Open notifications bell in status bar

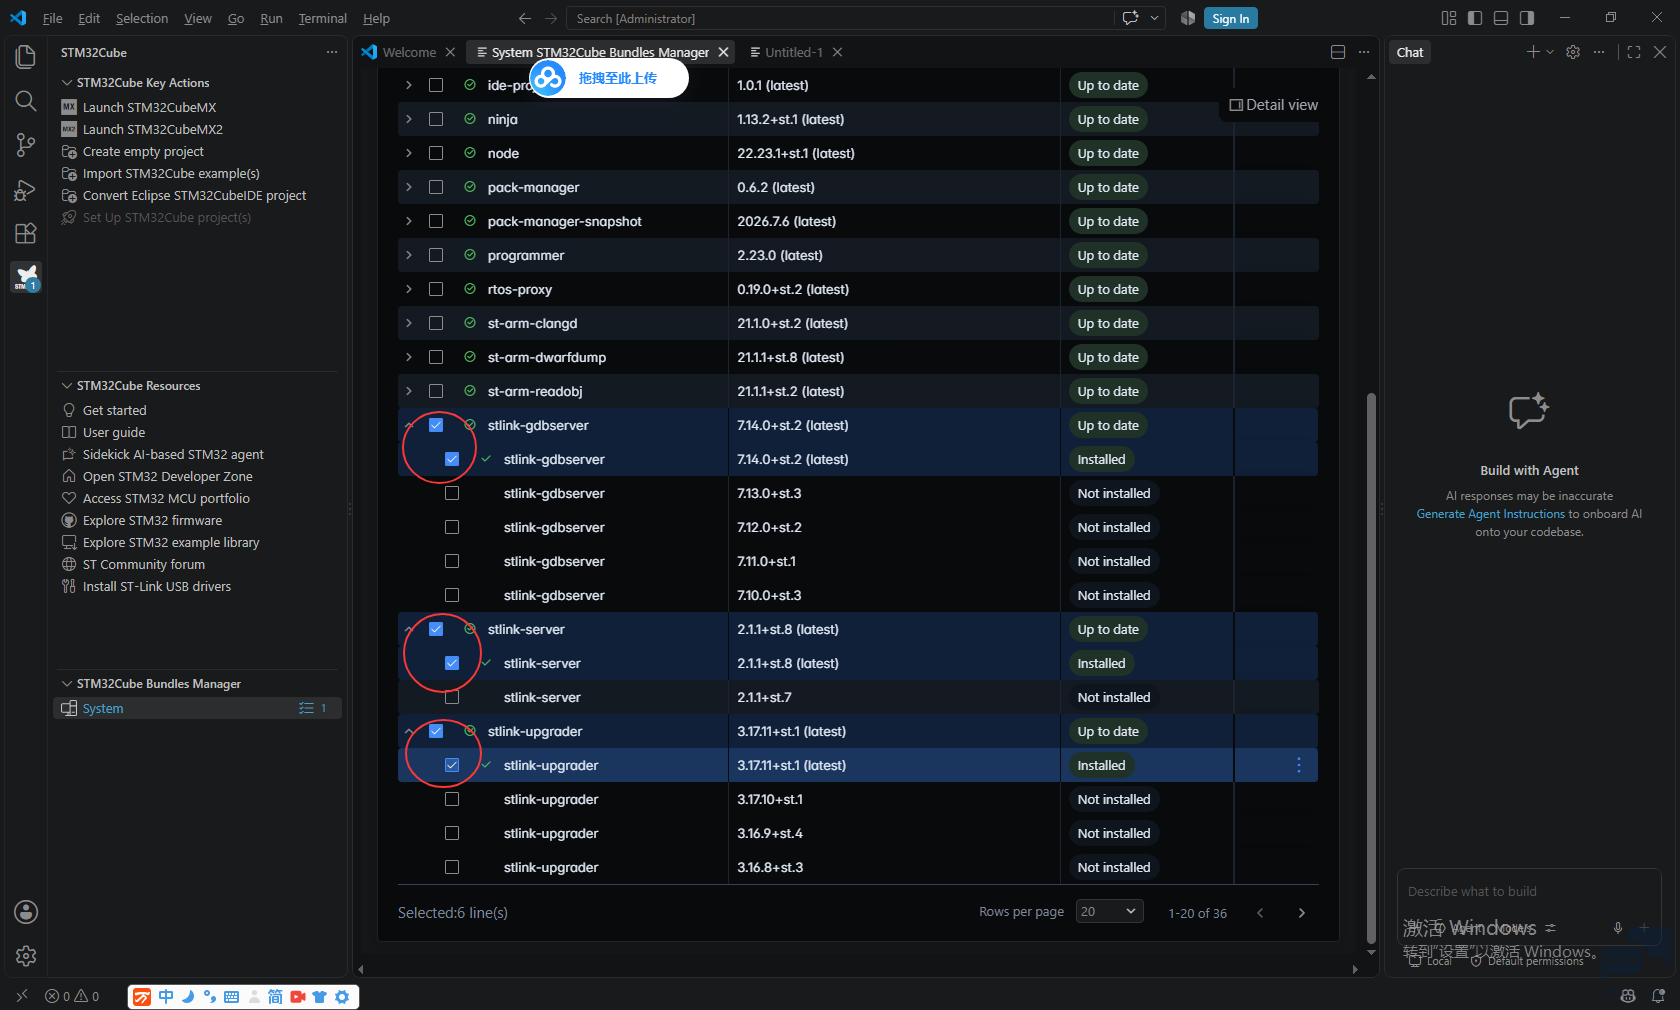[x=1658, y=996]
